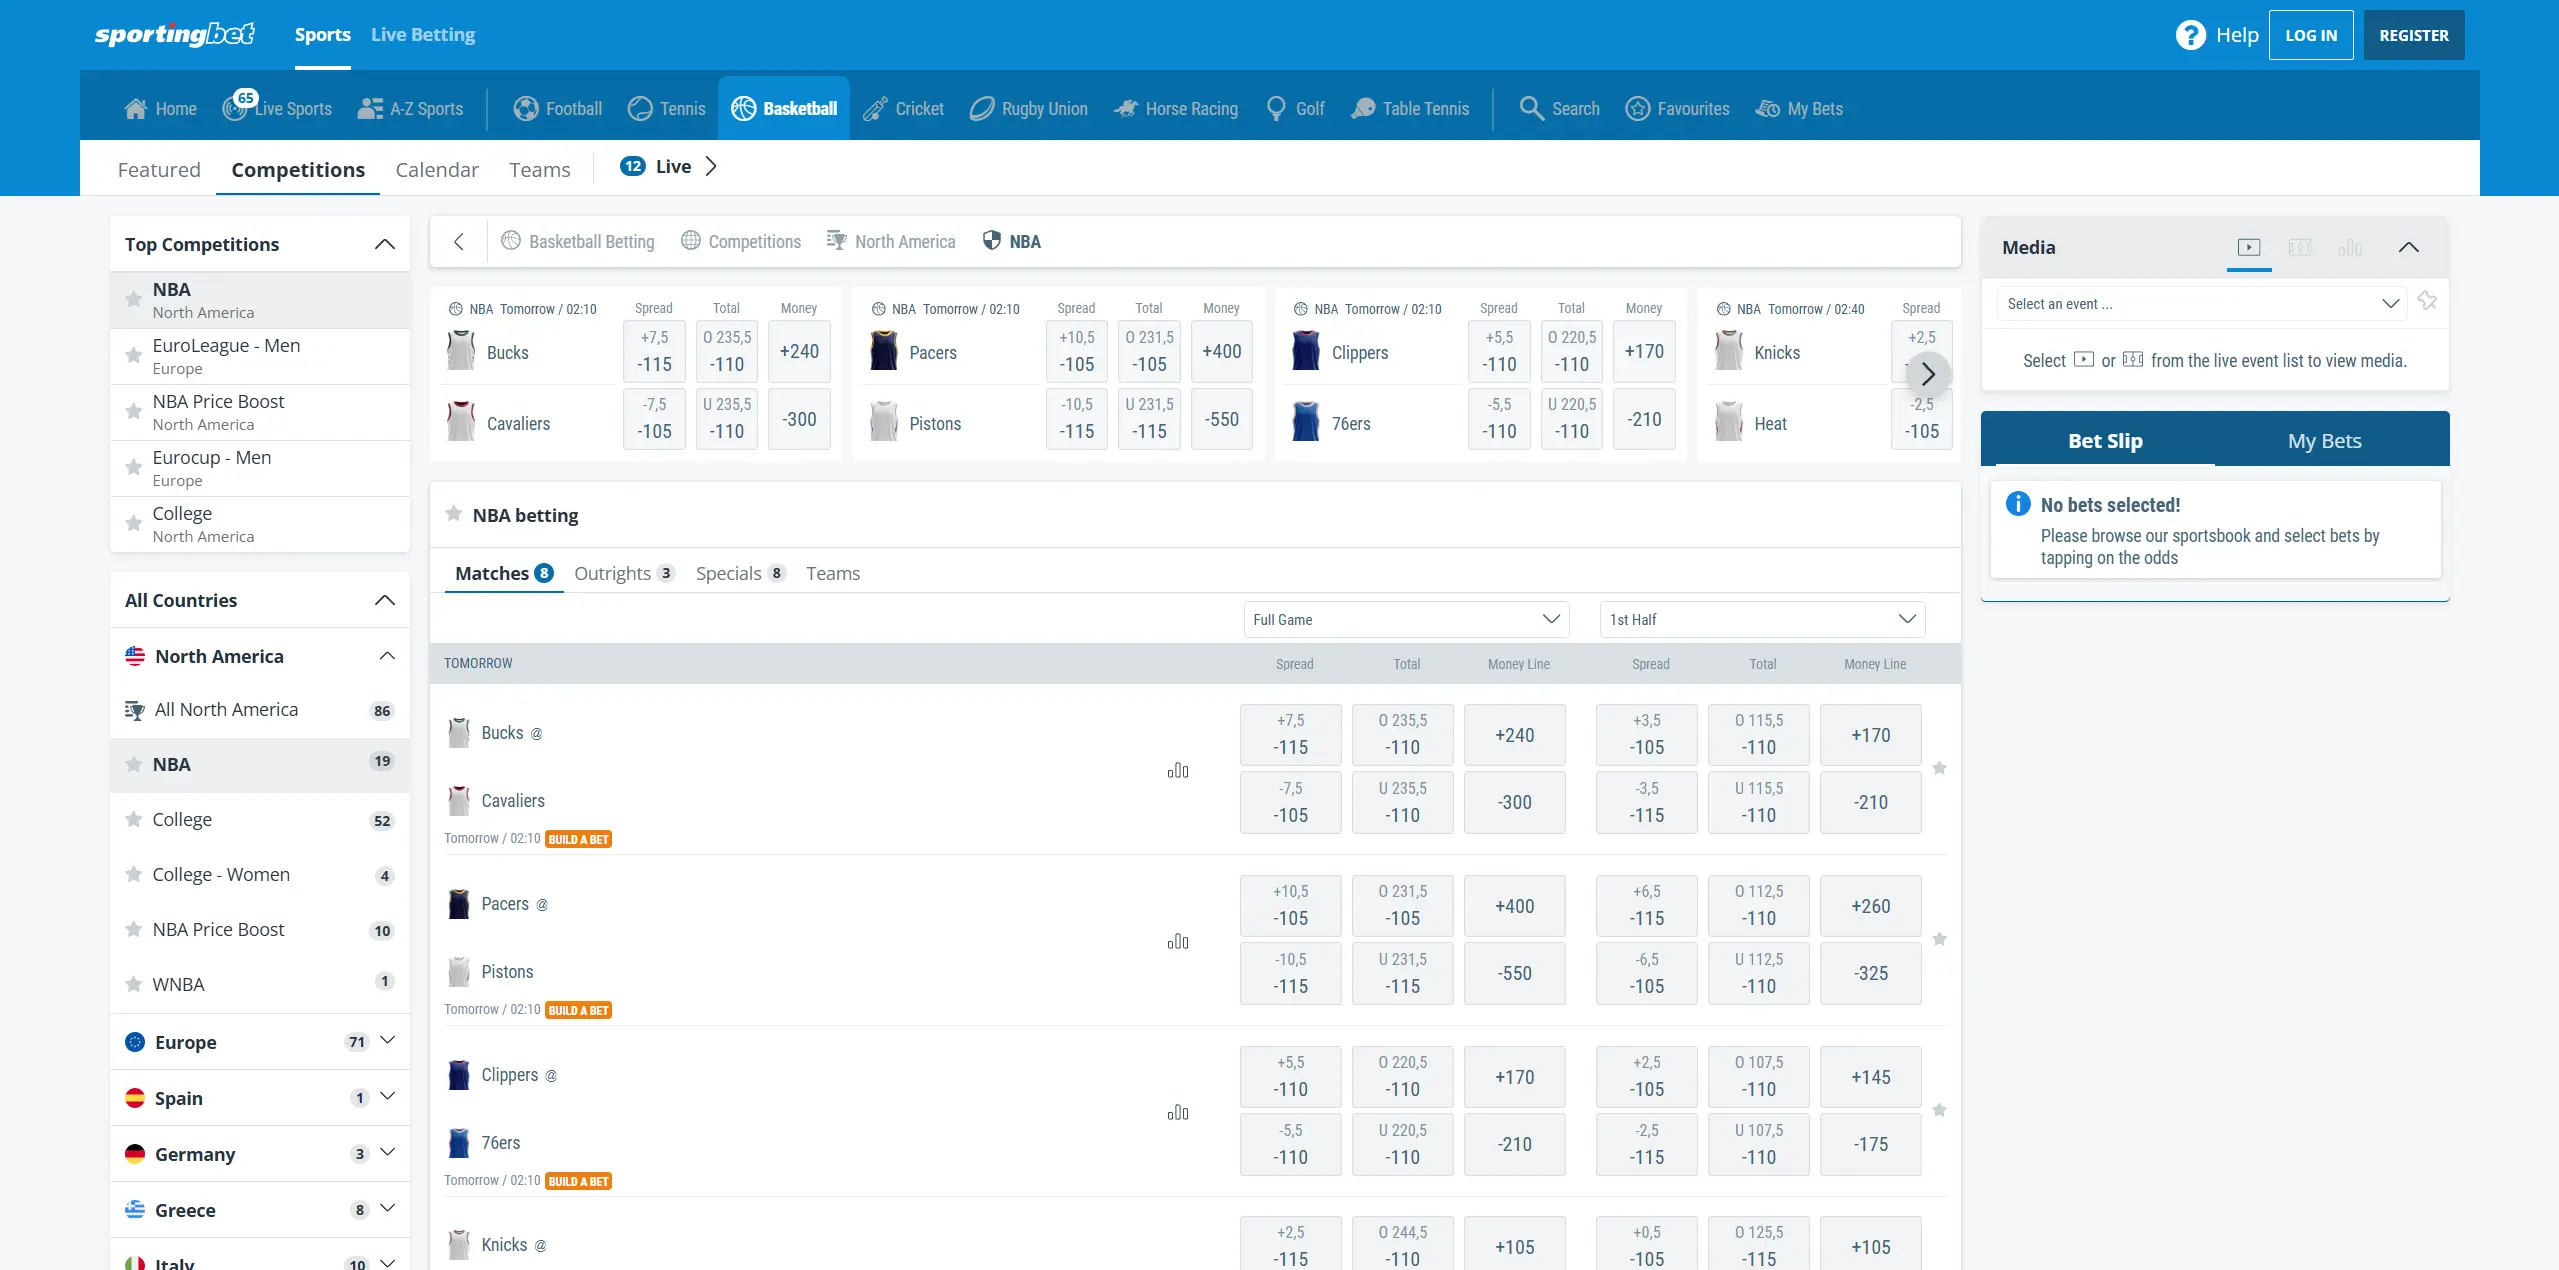The image size is (2559, 1270).
Task: Star the Pacers Pistons match
Action: coord(1939,939)
